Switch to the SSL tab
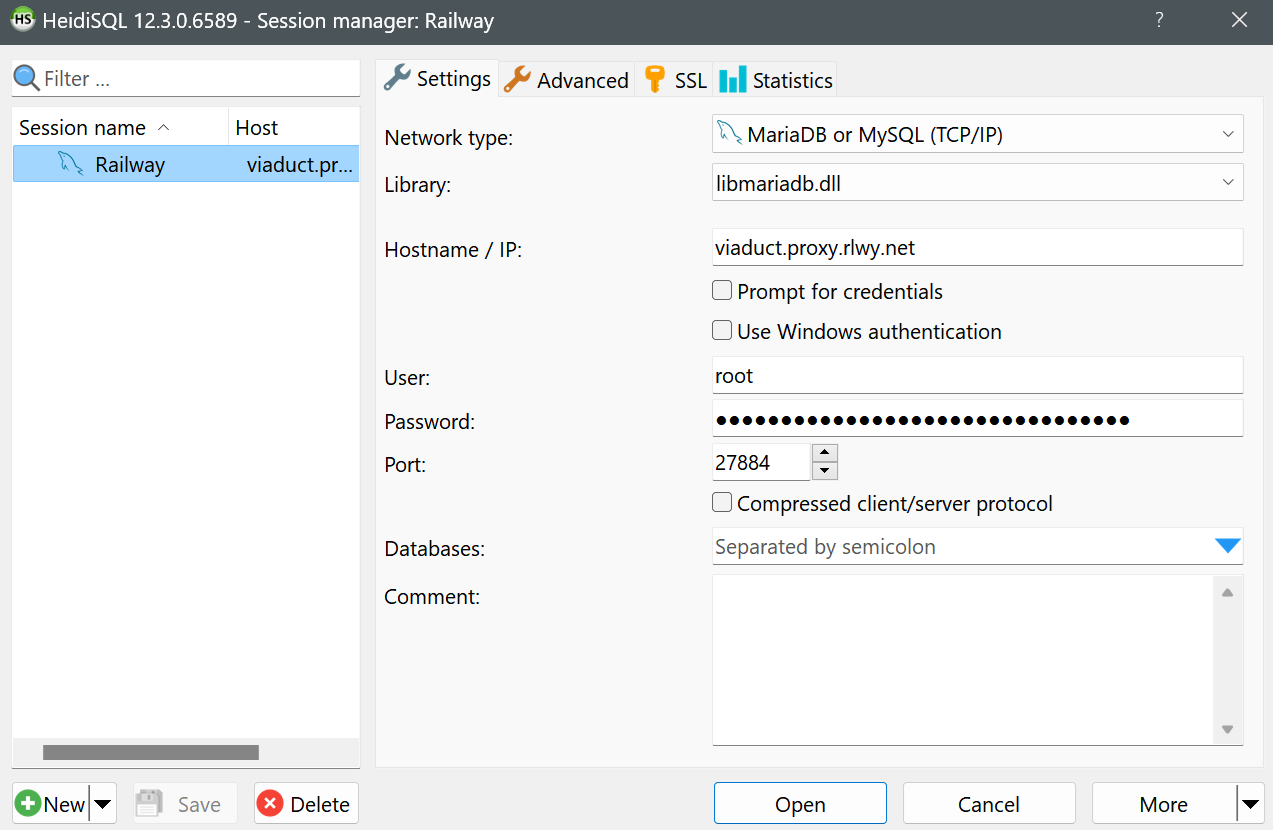This screenshot has height=830, width=1273. tap(675, 80)
